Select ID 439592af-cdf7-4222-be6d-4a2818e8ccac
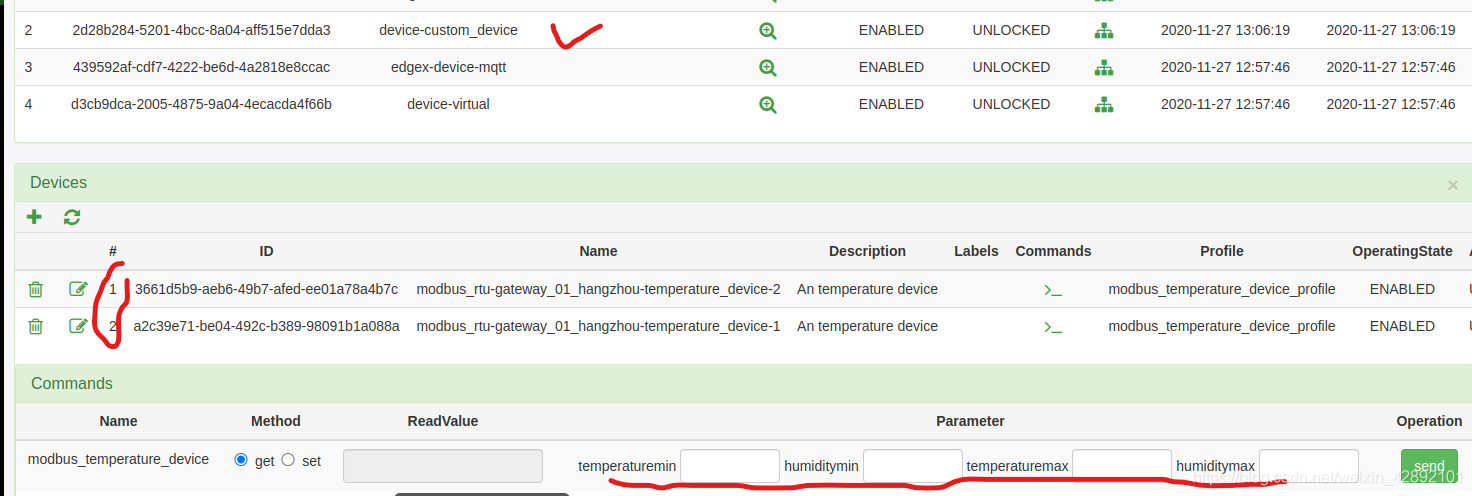1472x496 pixels. click(x=202, y=67)
